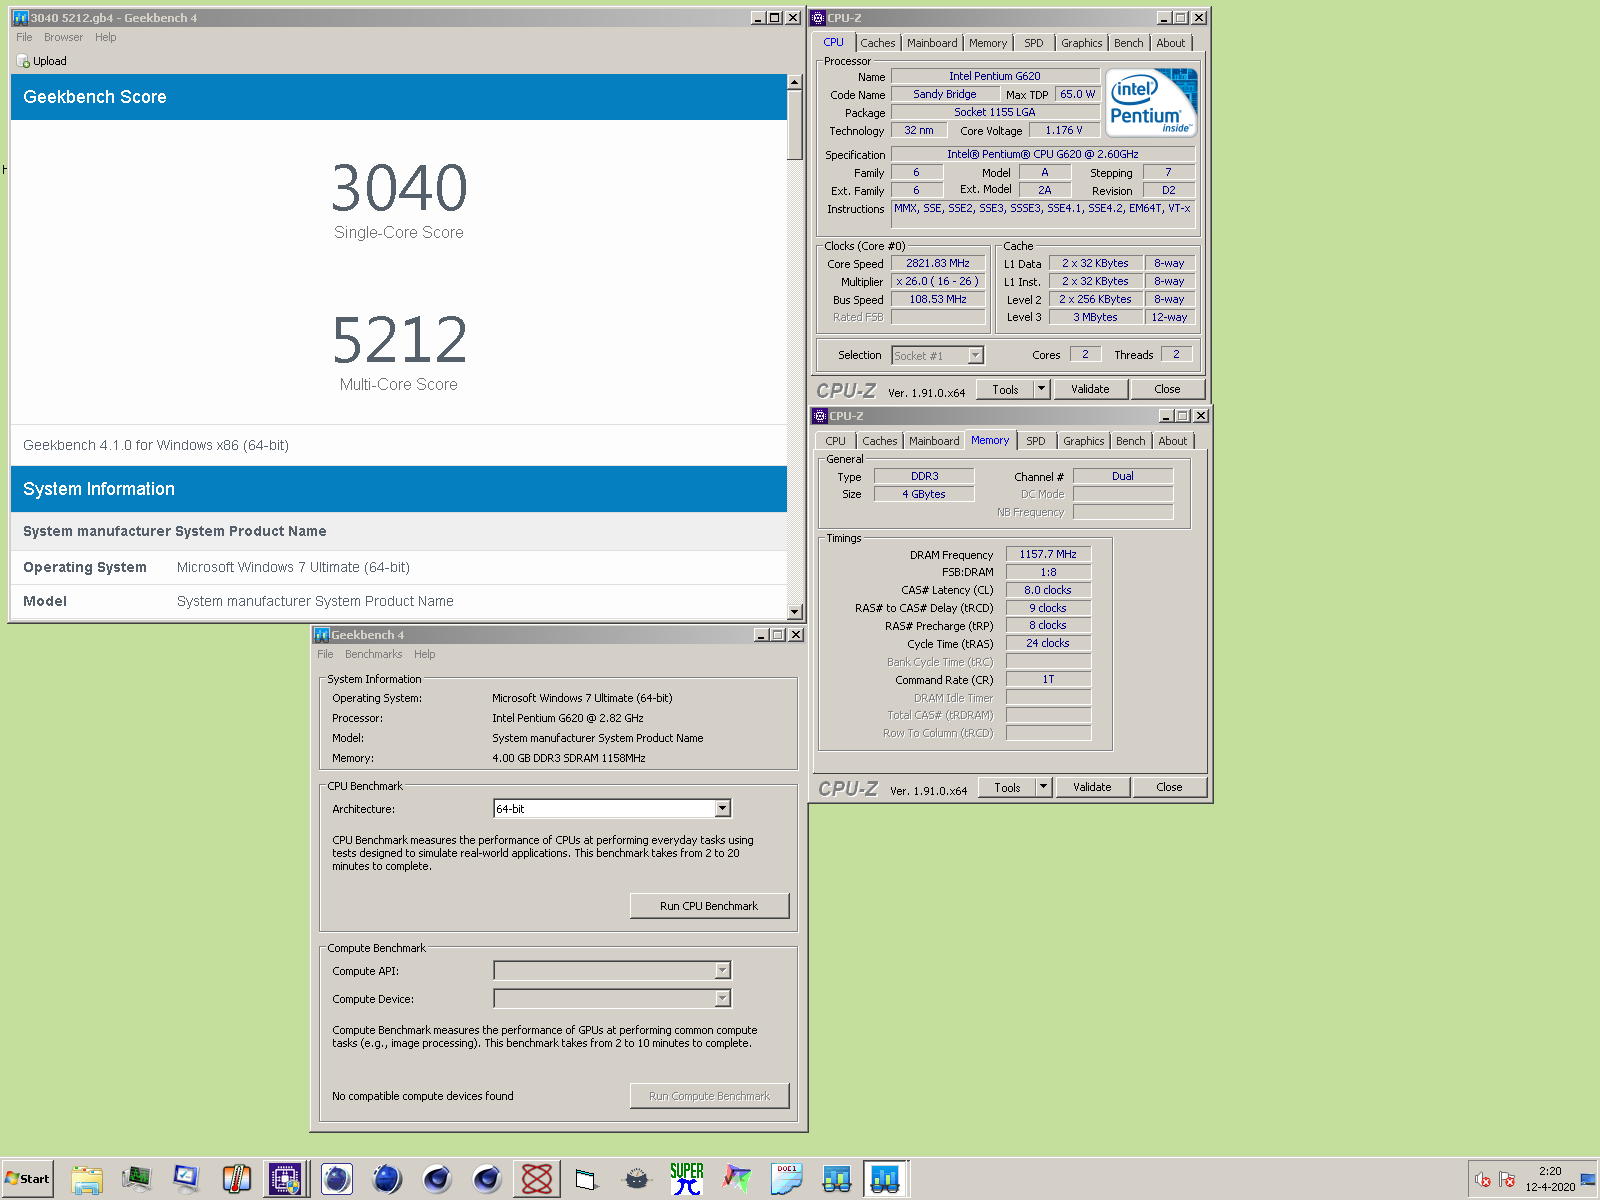The width and height of the screenshot is (1600, 1200).
Task: Click title bar icon of upper CPU-Z window
Action: pyautogui.click(x=818, y=18)
